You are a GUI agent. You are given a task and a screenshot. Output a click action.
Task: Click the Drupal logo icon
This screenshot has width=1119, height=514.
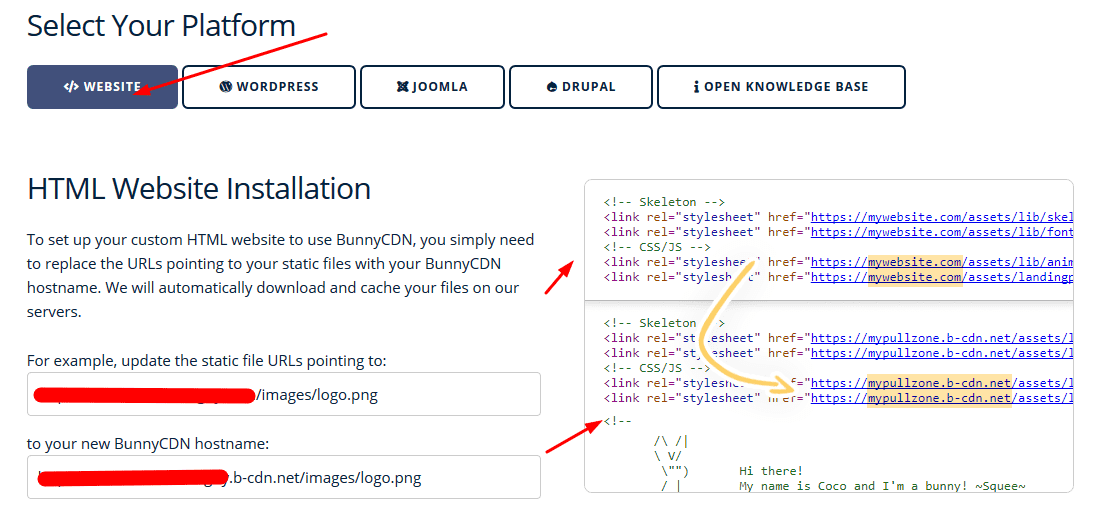551,87
